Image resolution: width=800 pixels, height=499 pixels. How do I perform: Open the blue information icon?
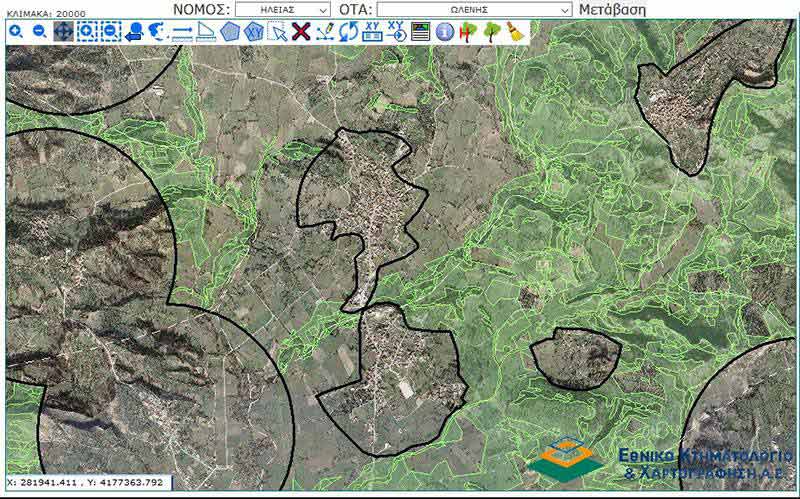[x=445, y=32]
